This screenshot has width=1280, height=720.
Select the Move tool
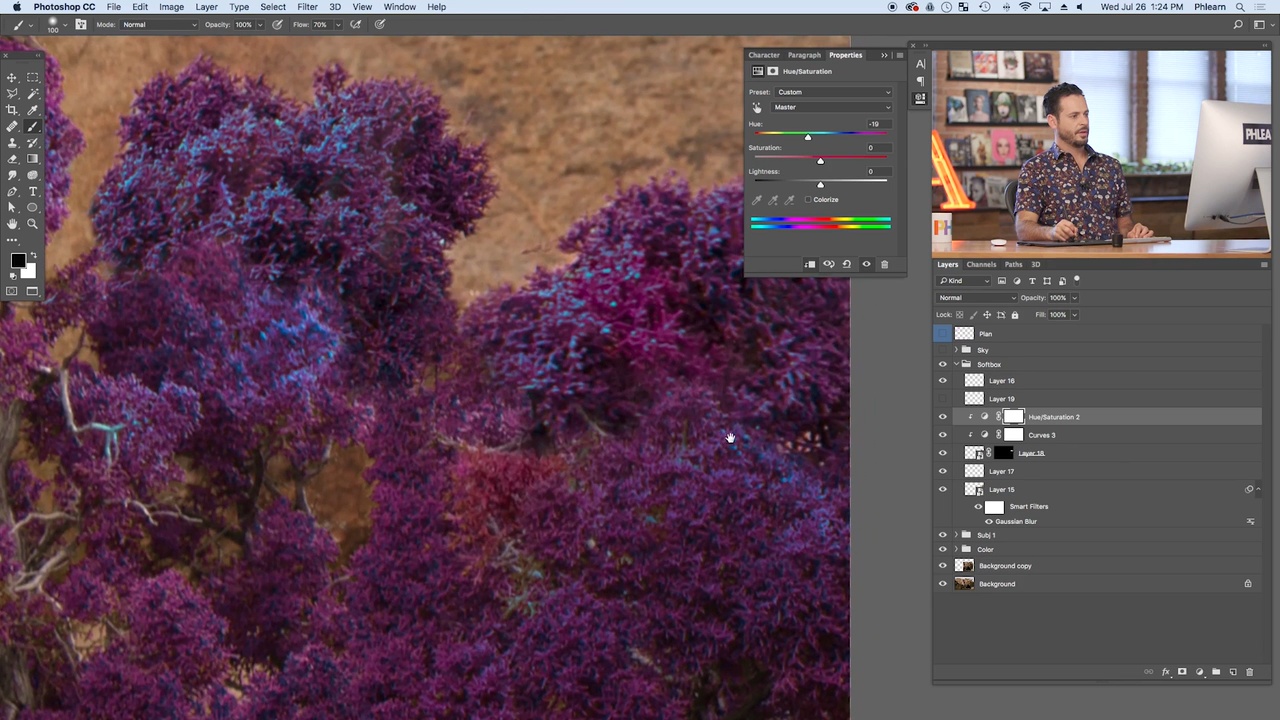(12, 77)
